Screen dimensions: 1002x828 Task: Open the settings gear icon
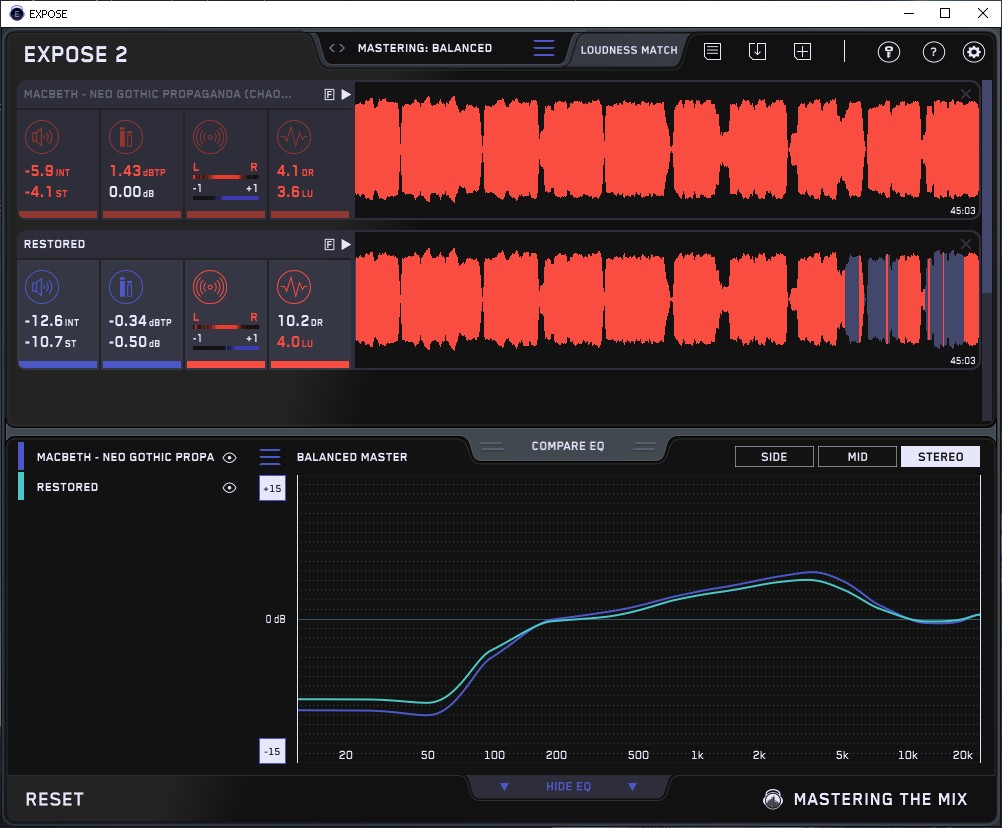point(973,52)
